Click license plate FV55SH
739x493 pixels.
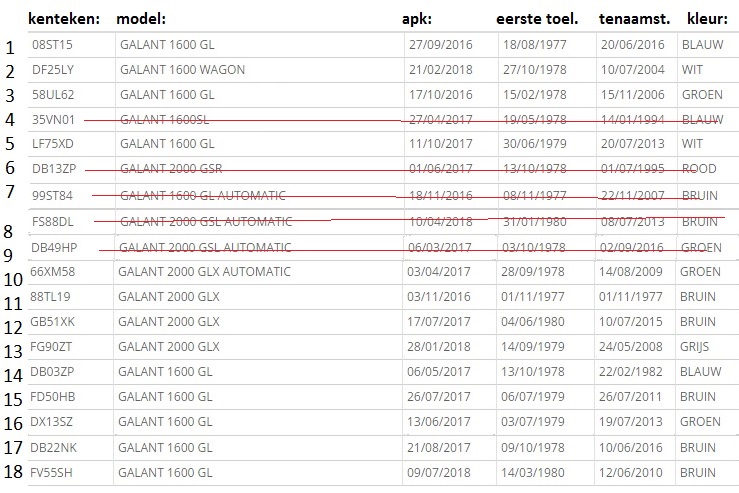[53, 473]
